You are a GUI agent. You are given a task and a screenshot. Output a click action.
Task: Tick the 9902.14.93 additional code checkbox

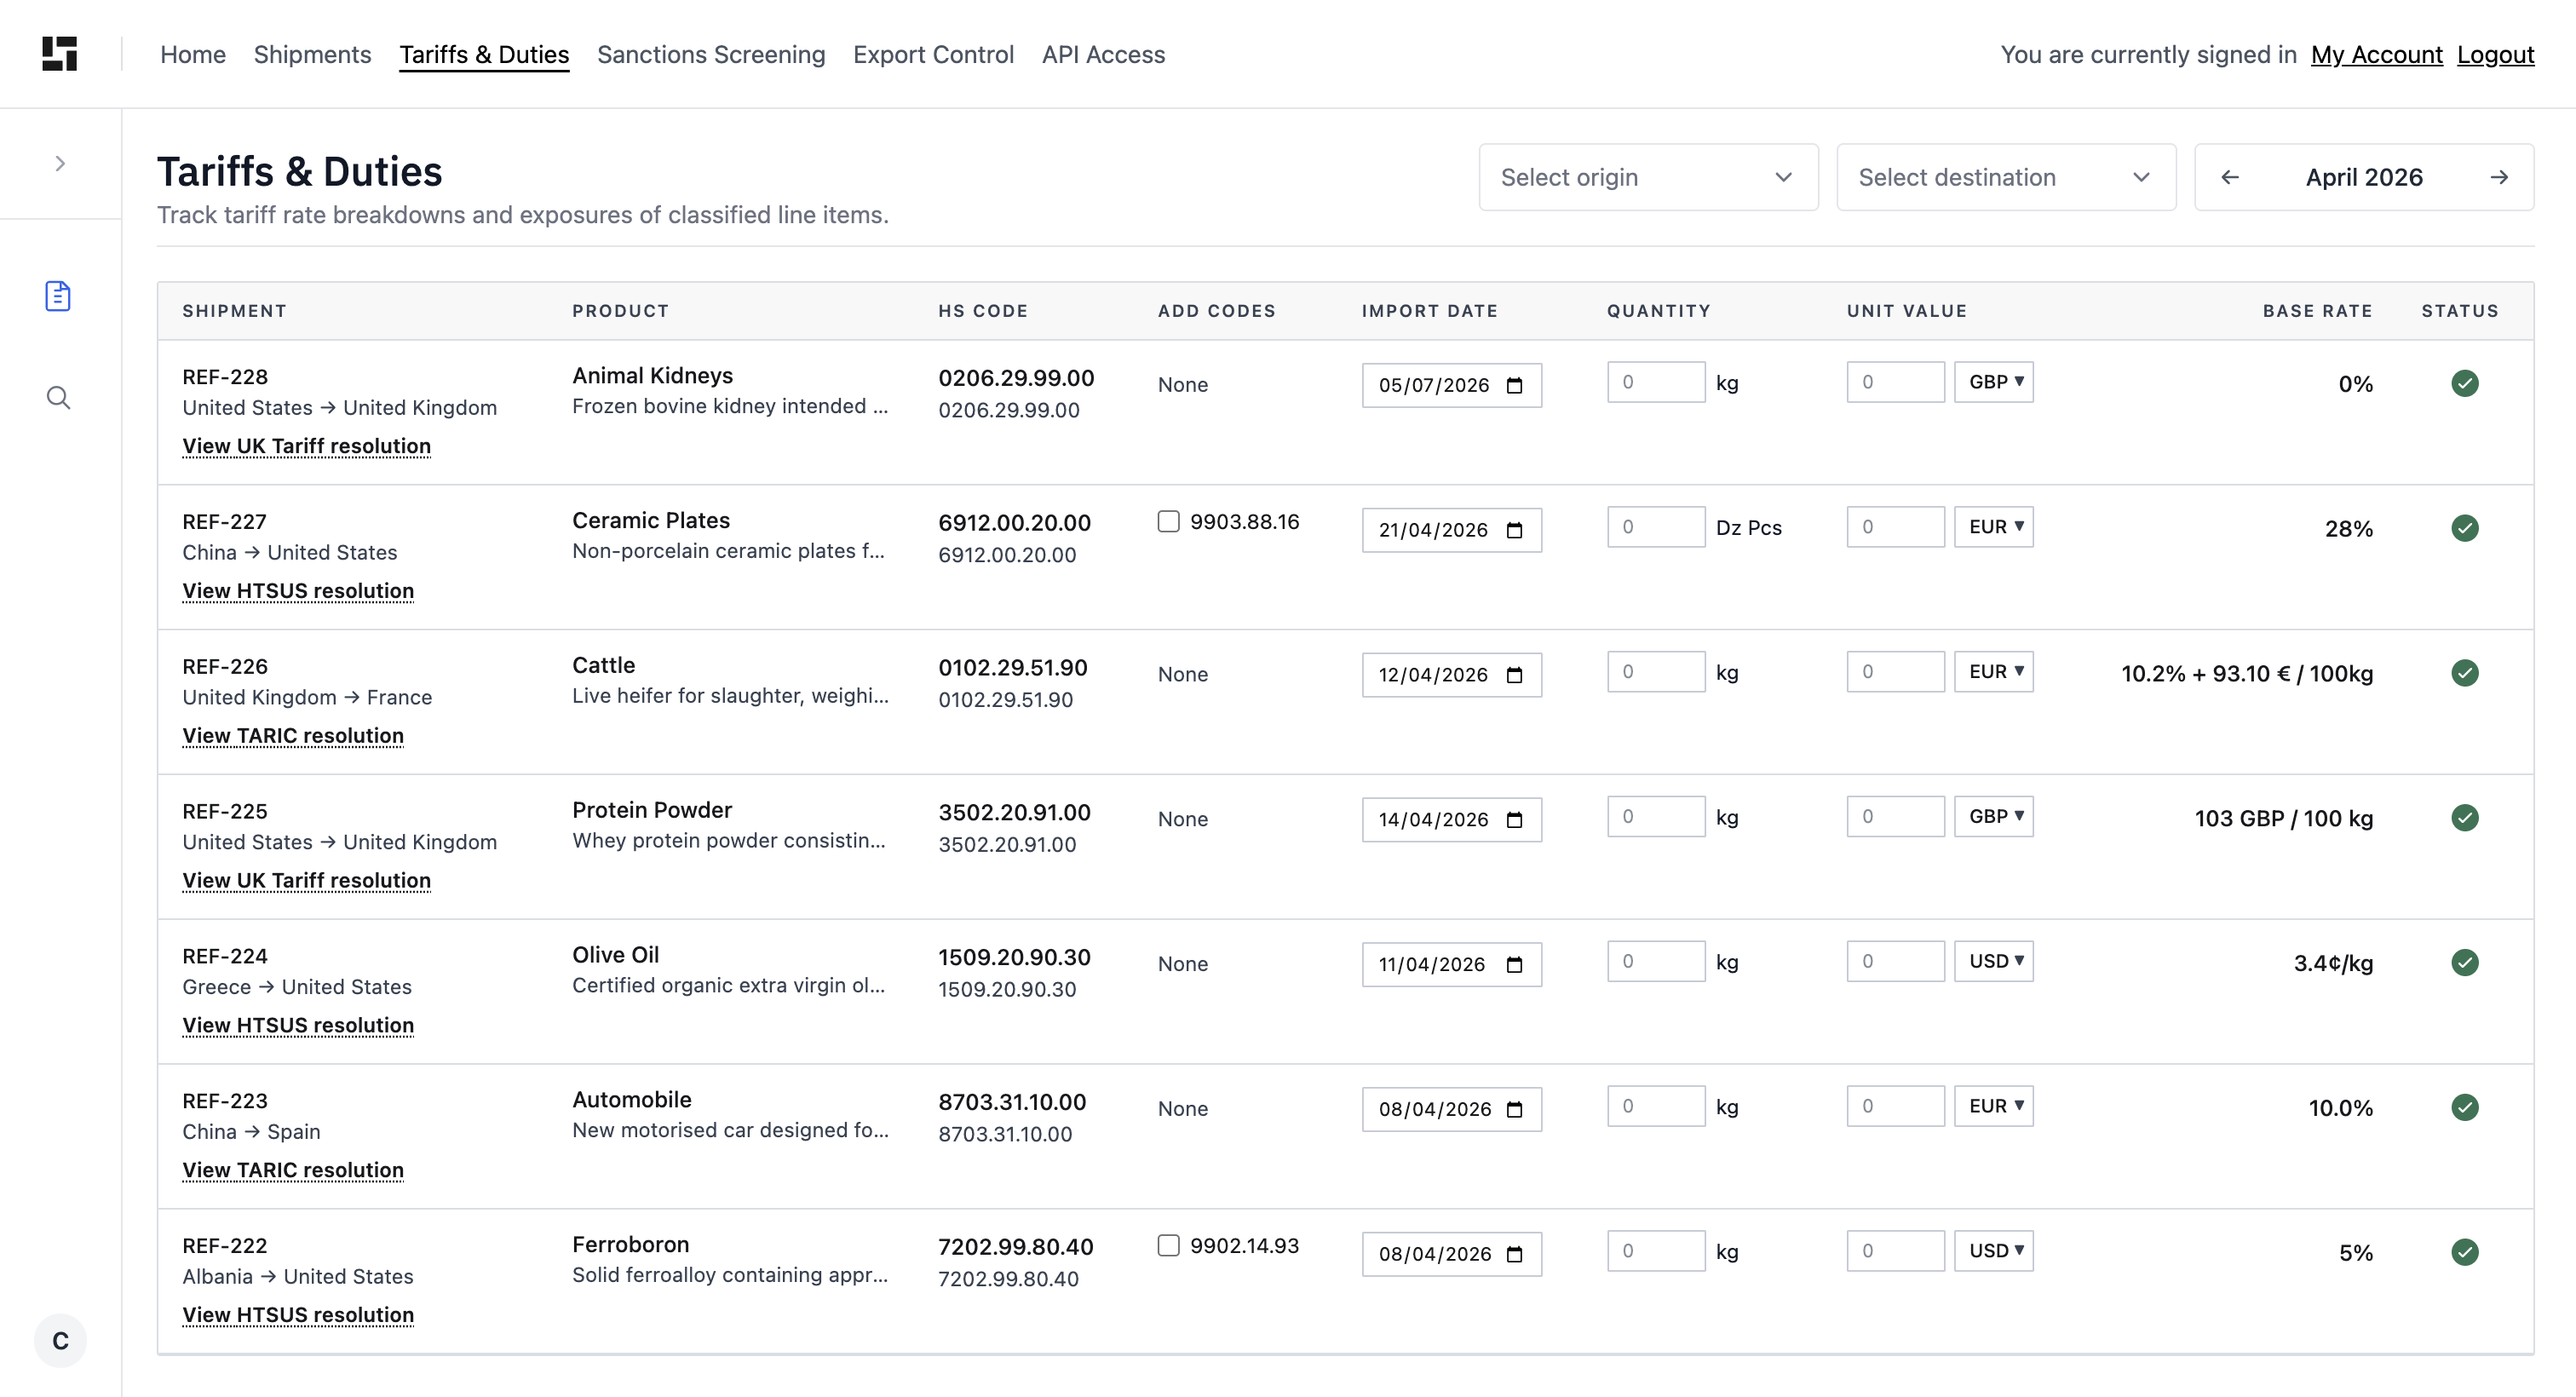click(1168, 1245)
